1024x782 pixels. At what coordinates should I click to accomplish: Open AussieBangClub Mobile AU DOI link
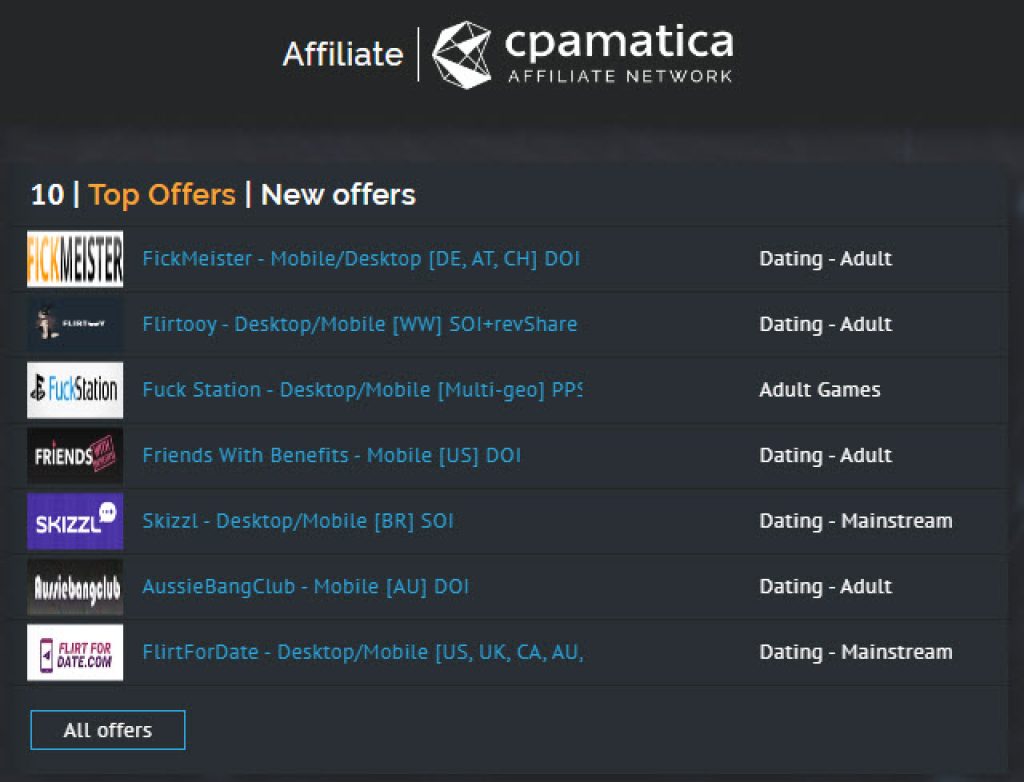pos(306,587)
